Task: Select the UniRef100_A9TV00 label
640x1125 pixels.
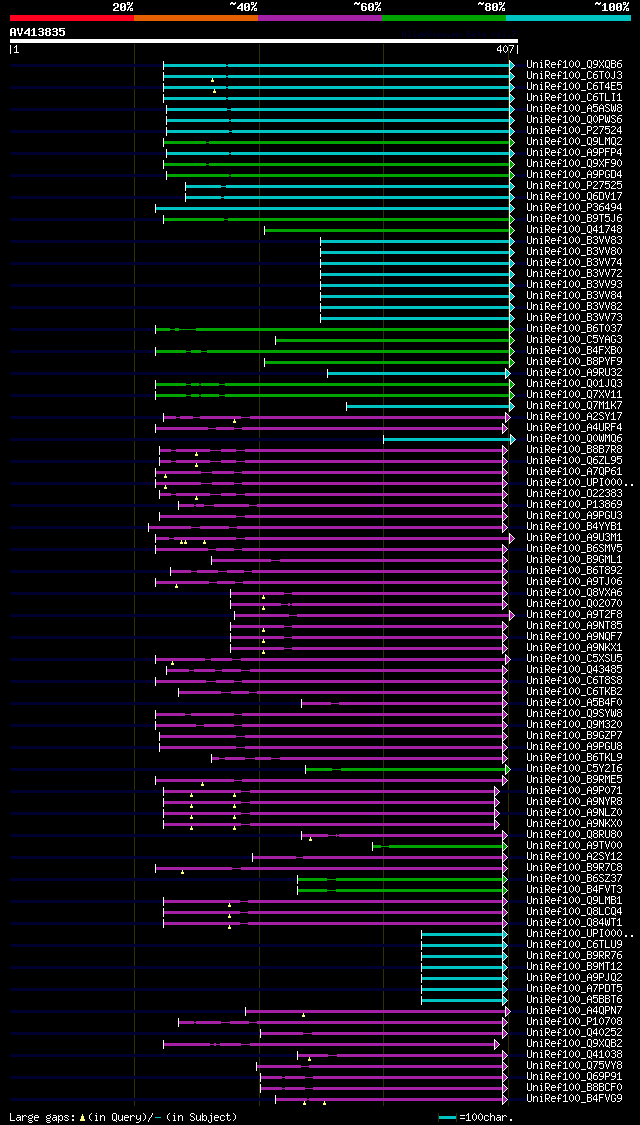Action: (x=574, y=846)
